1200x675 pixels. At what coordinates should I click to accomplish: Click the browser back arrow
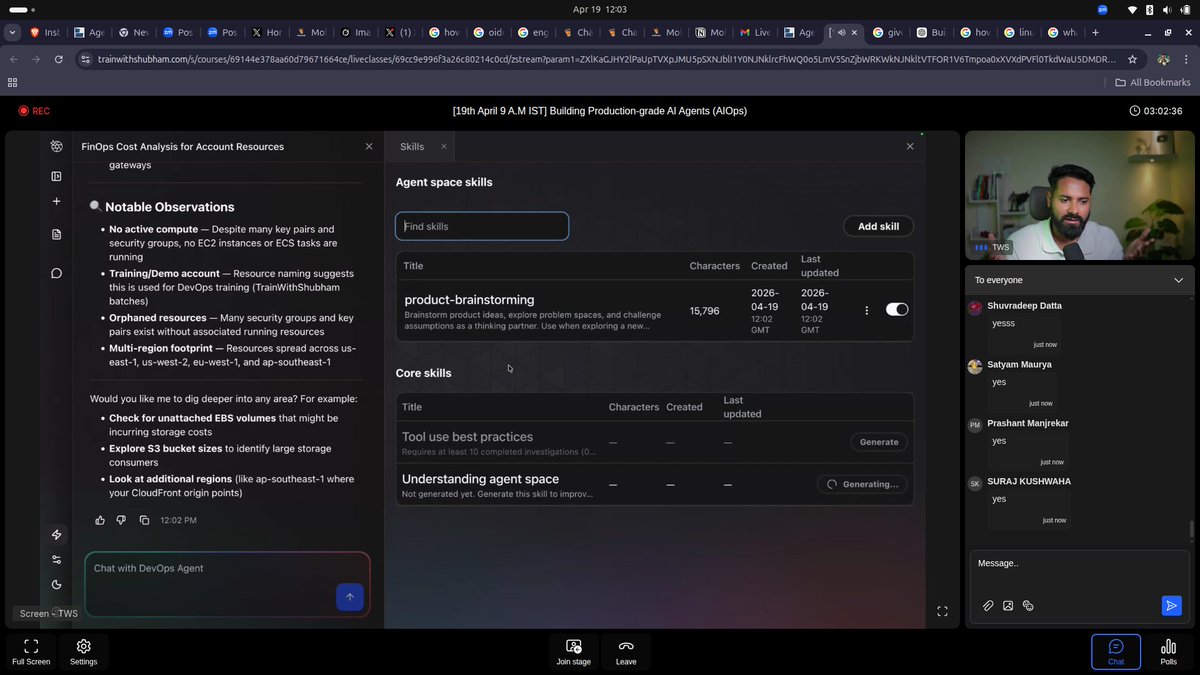click(14, 59)
